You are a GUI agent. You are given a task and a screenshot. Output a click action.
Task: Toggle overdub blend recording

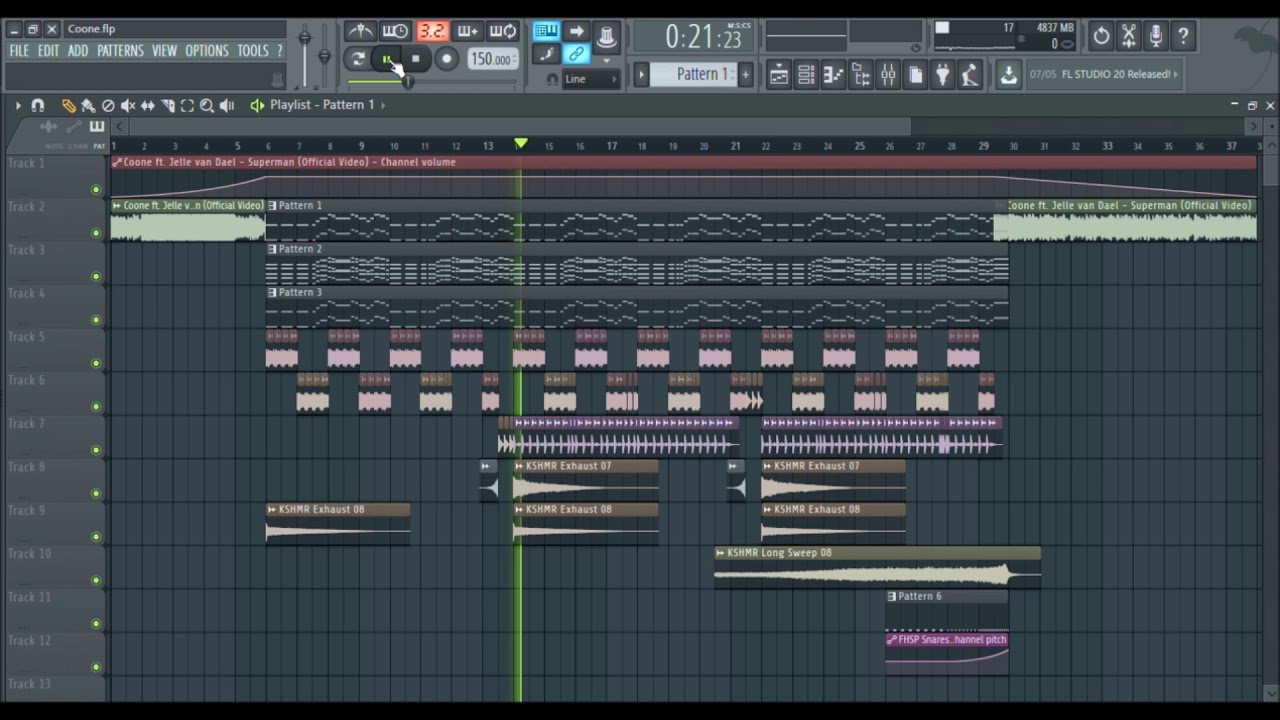tap(467, 32)
